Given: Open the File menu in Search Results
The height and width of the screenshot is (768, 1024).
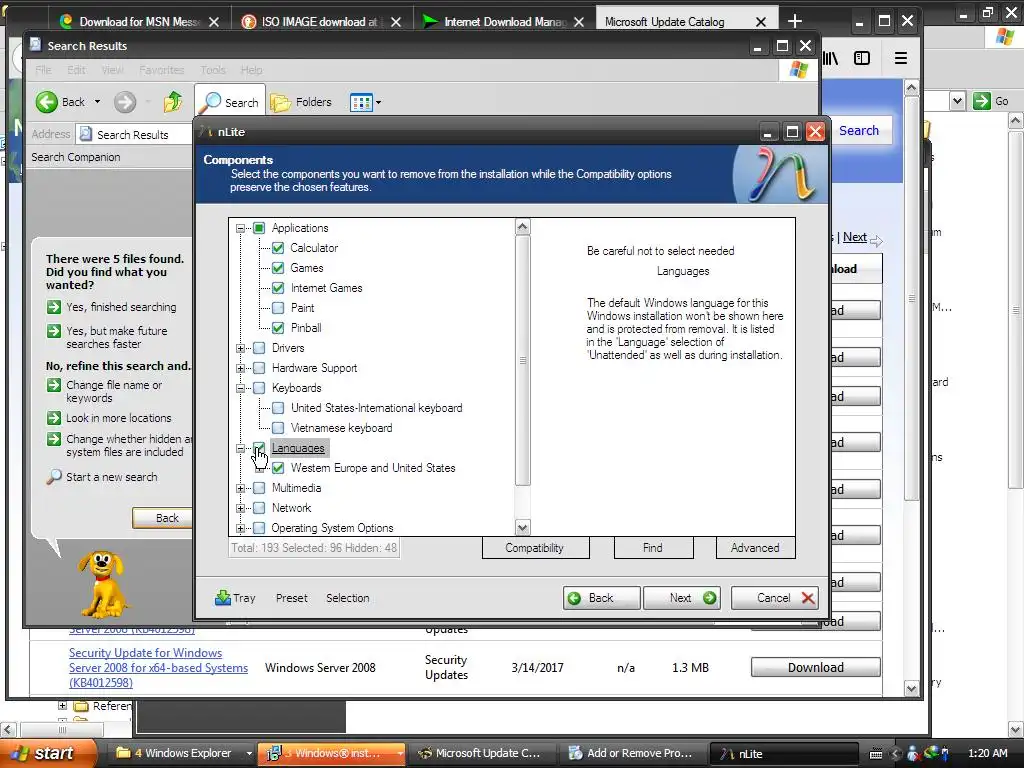Looking at the screenshot, I should coord(43,70).
